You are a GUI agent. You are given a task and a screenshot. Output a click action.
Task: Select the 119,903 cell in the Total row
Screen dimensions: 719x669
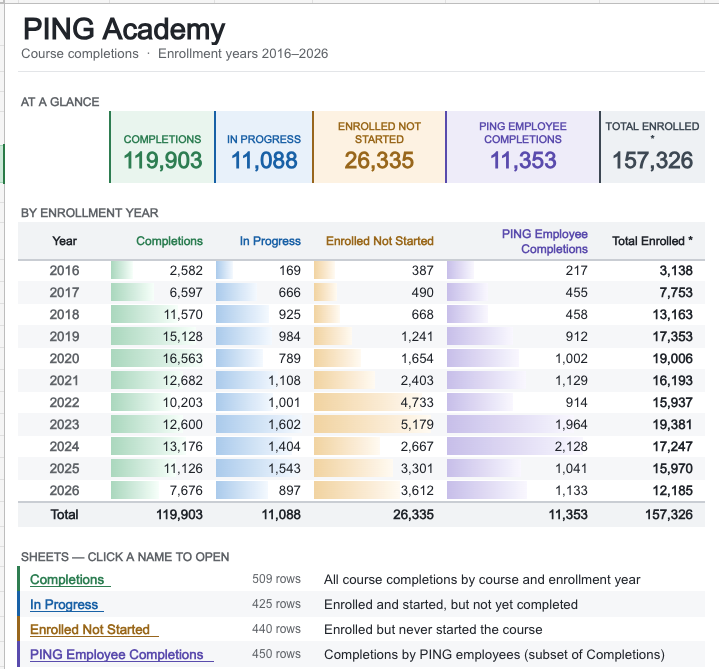(179, 514)
